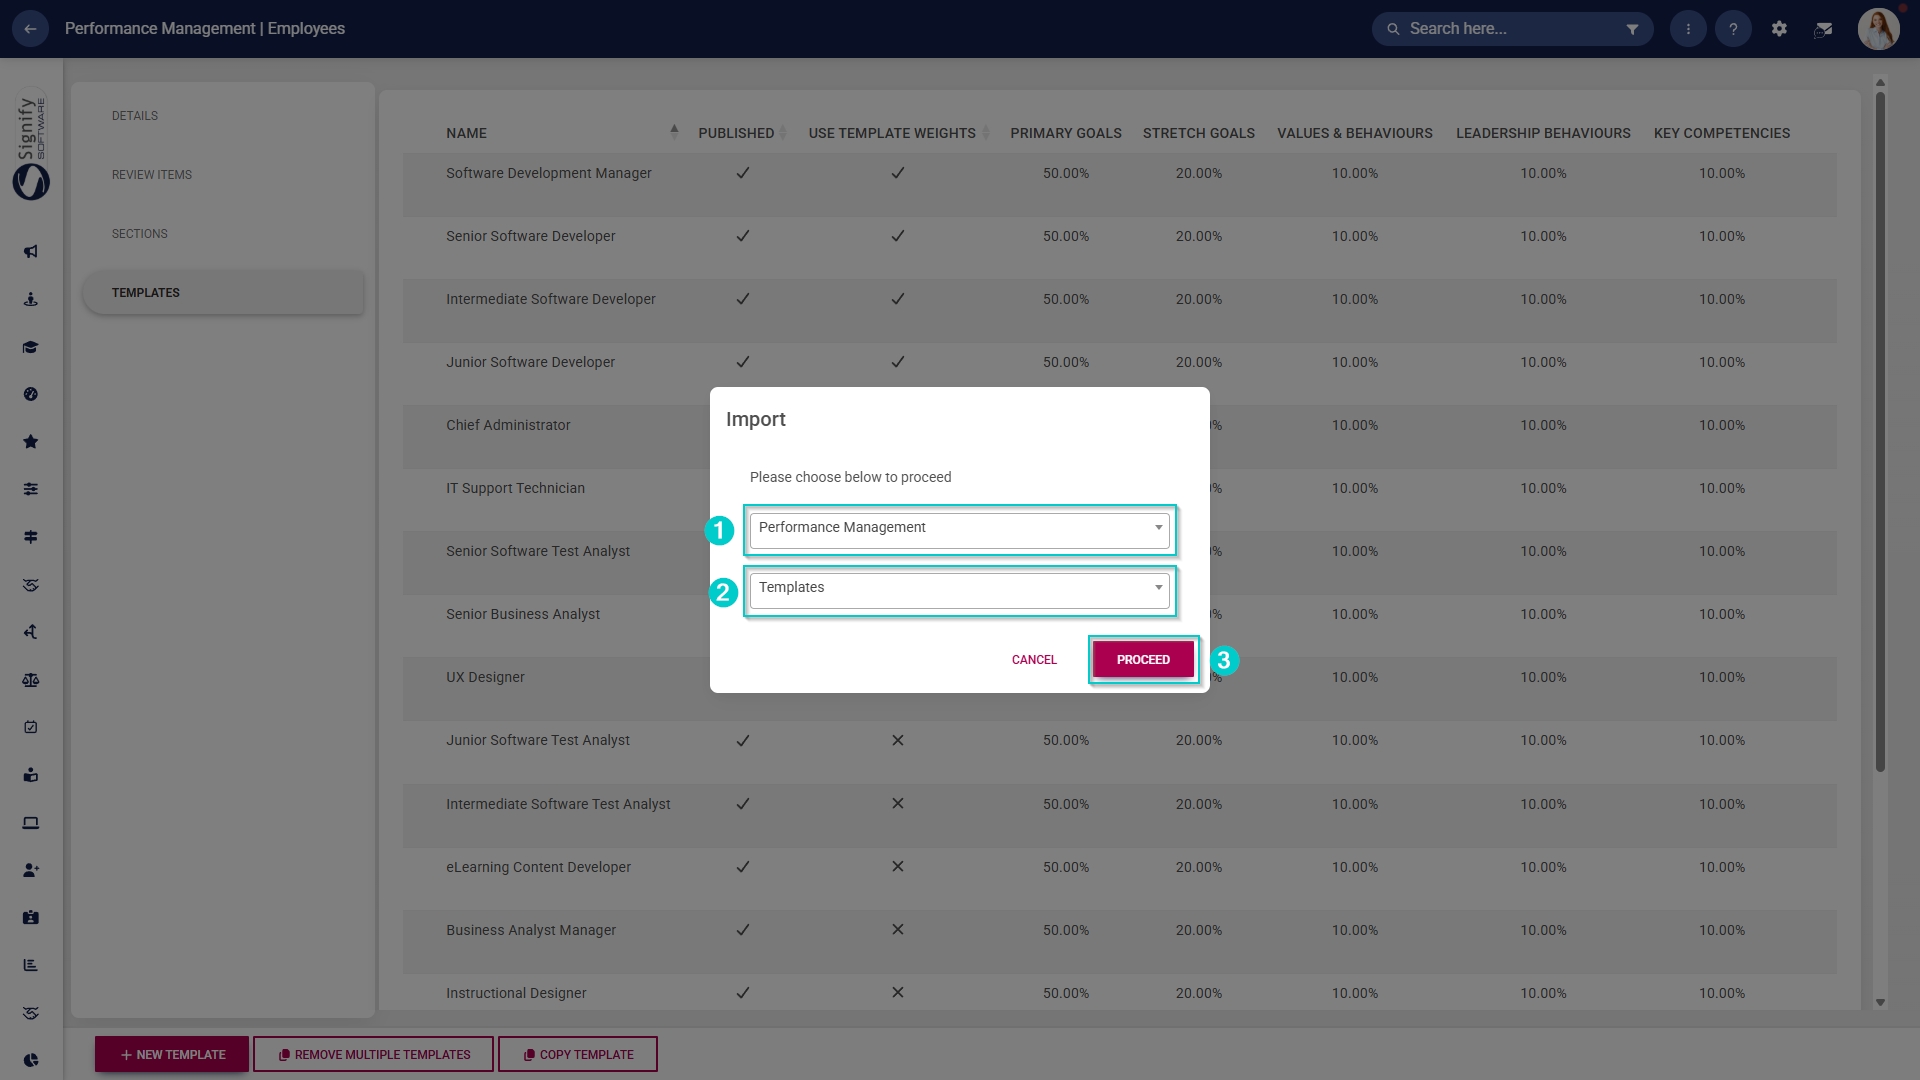Click CANCEL in the Import dialog
This screenshot has height=1080, width=1920.
point(1034,660)
